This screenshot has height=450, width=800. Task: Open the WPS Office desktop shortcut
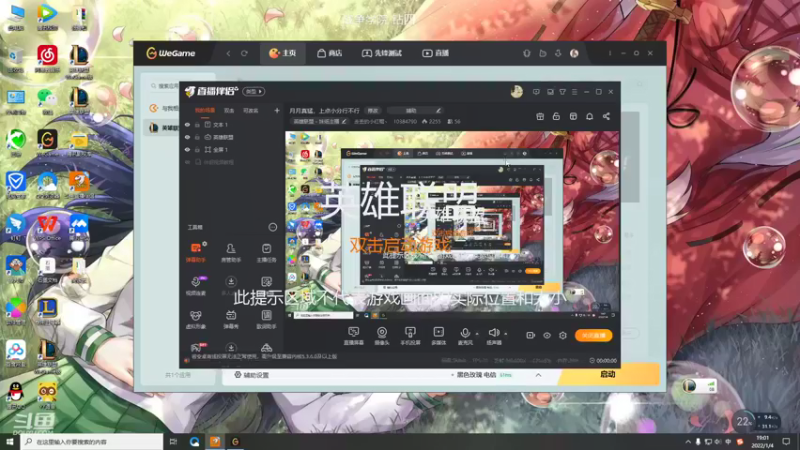pos(47,228)
